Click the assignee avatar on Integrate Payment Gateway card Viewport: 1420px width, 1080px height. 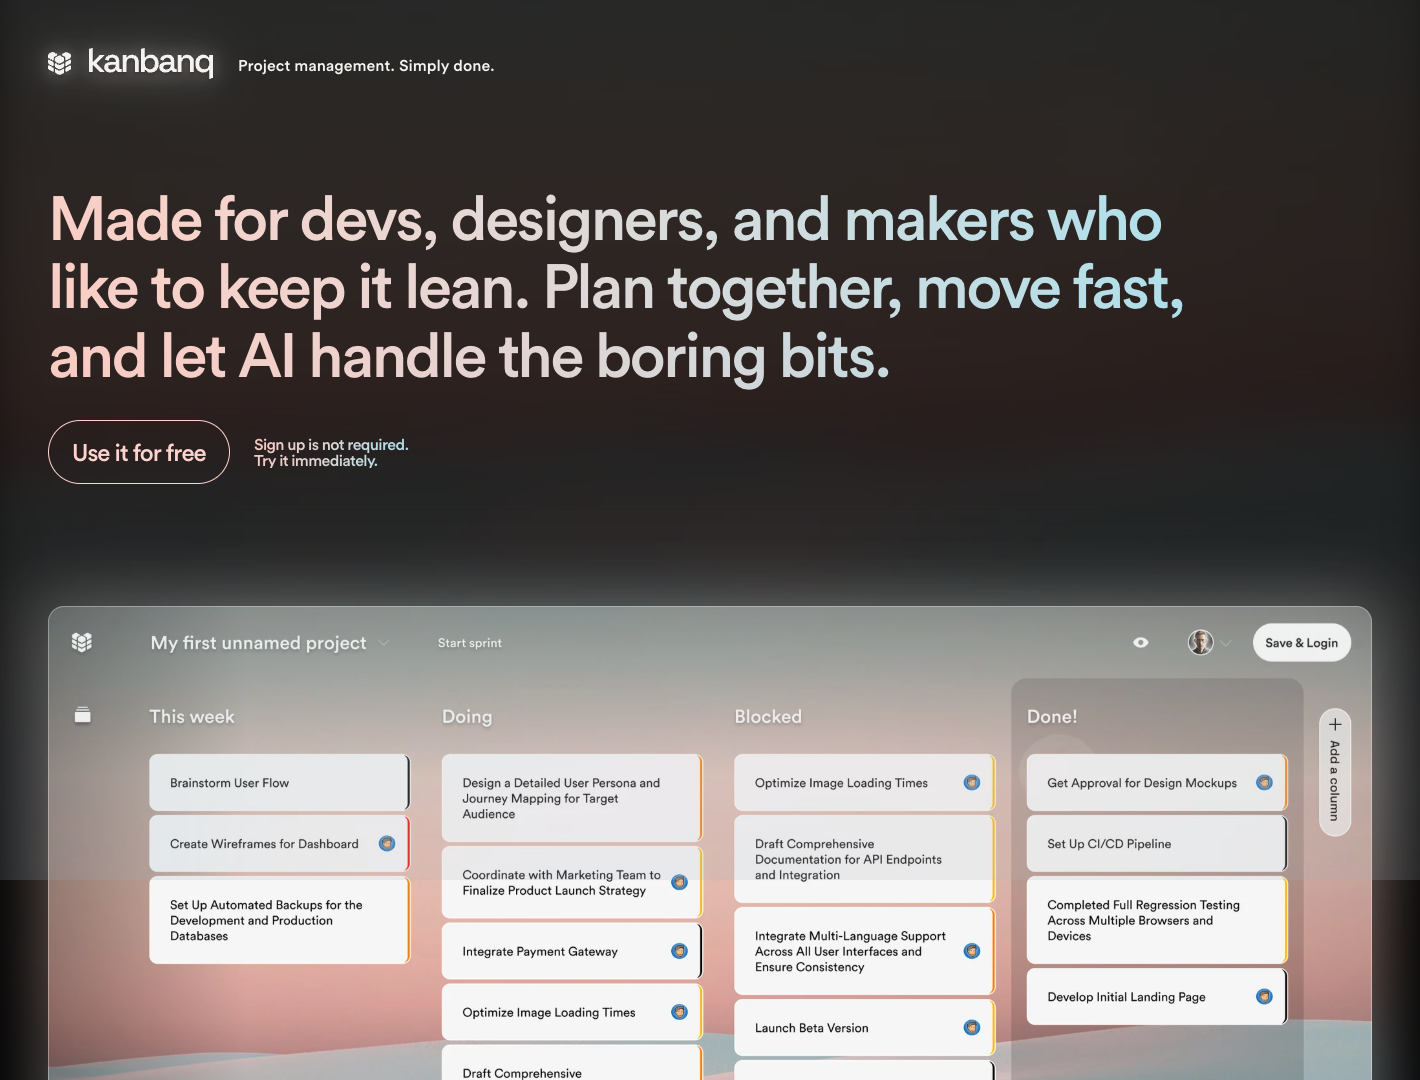(680, 951)
